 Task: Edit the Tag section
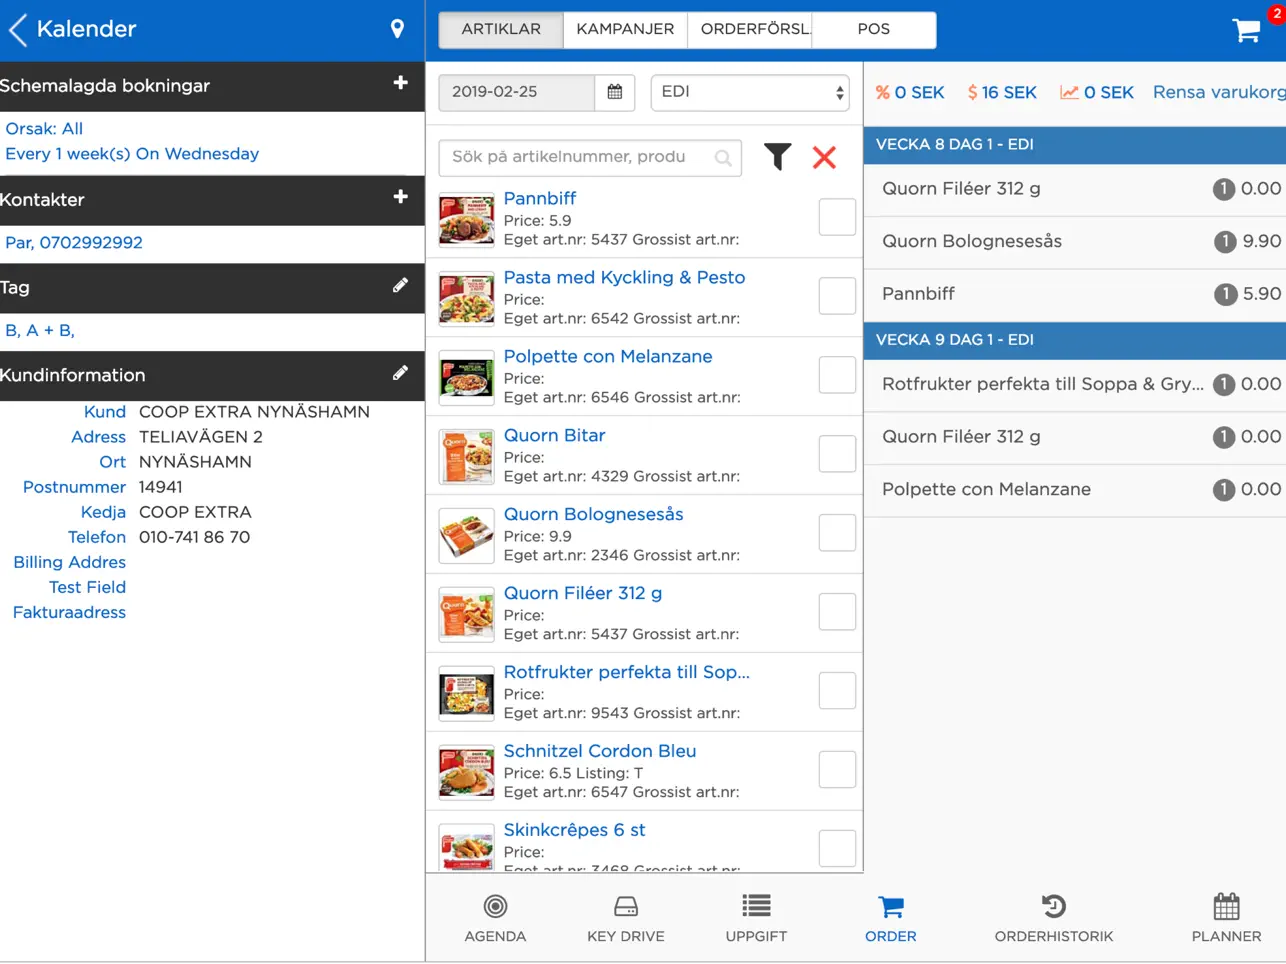pos(400,286)
